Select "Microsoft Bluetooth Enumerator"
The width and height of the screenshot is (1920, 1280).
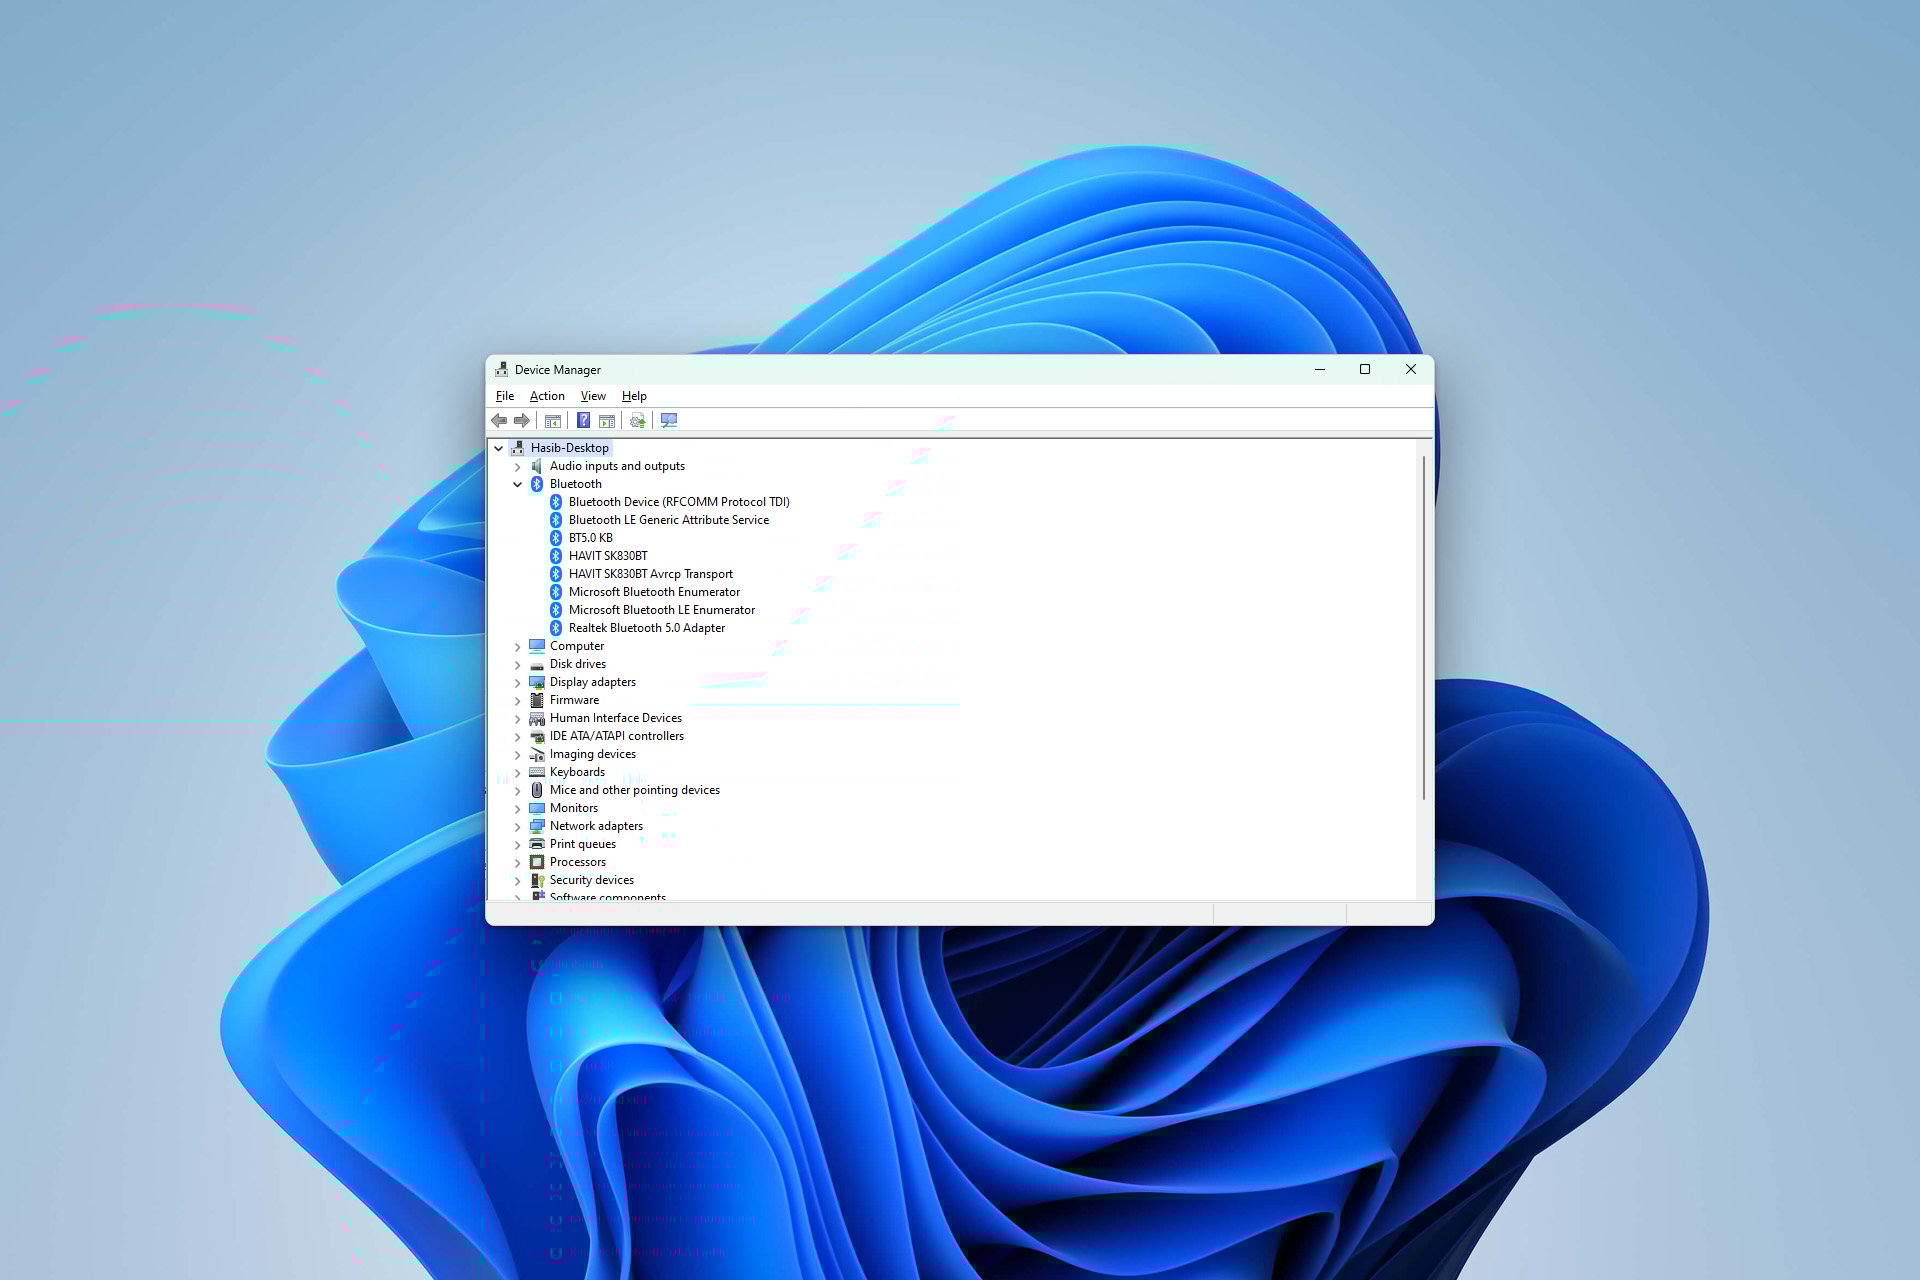654,592
